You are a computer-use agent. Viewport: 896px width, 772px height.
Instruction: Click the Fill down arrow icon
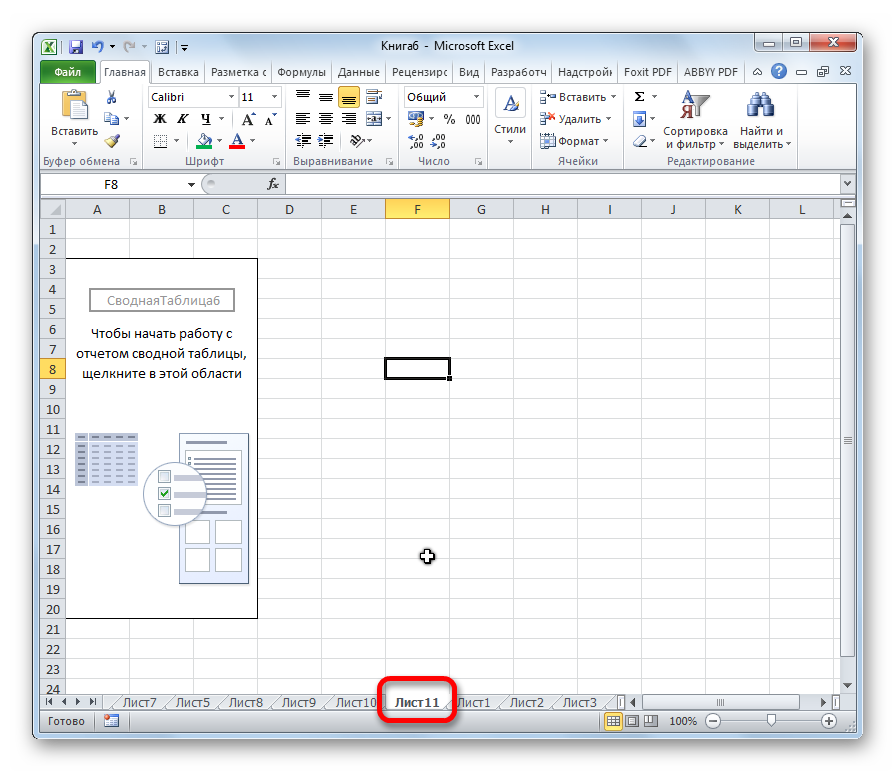tap(639, 119)
